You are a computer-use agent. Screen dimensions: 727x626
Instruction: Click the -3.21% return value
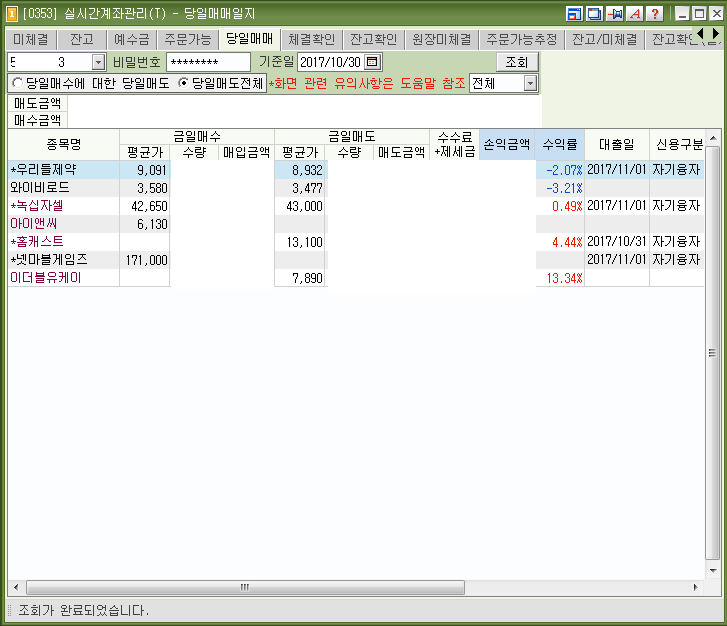tap(564, 188)
